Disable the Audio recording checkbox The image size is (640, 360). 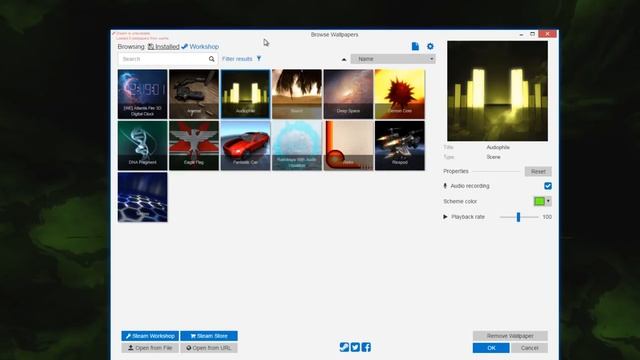coord(548,186)
